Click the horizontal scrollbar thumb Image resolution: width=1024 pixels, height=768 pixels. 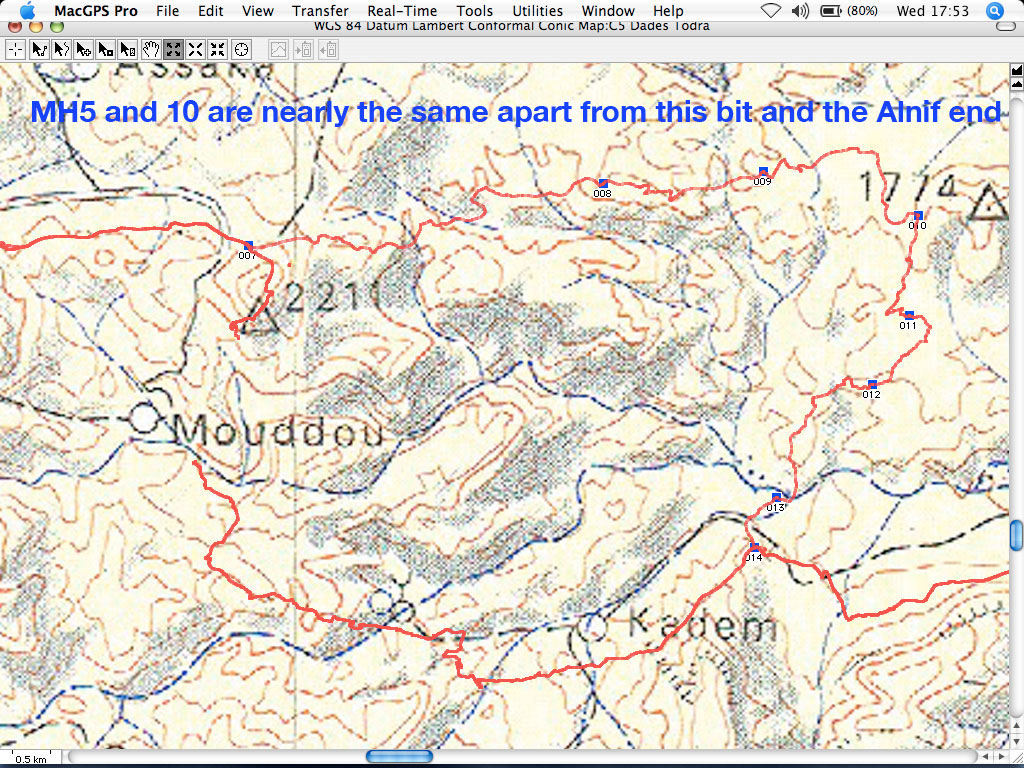399,757
